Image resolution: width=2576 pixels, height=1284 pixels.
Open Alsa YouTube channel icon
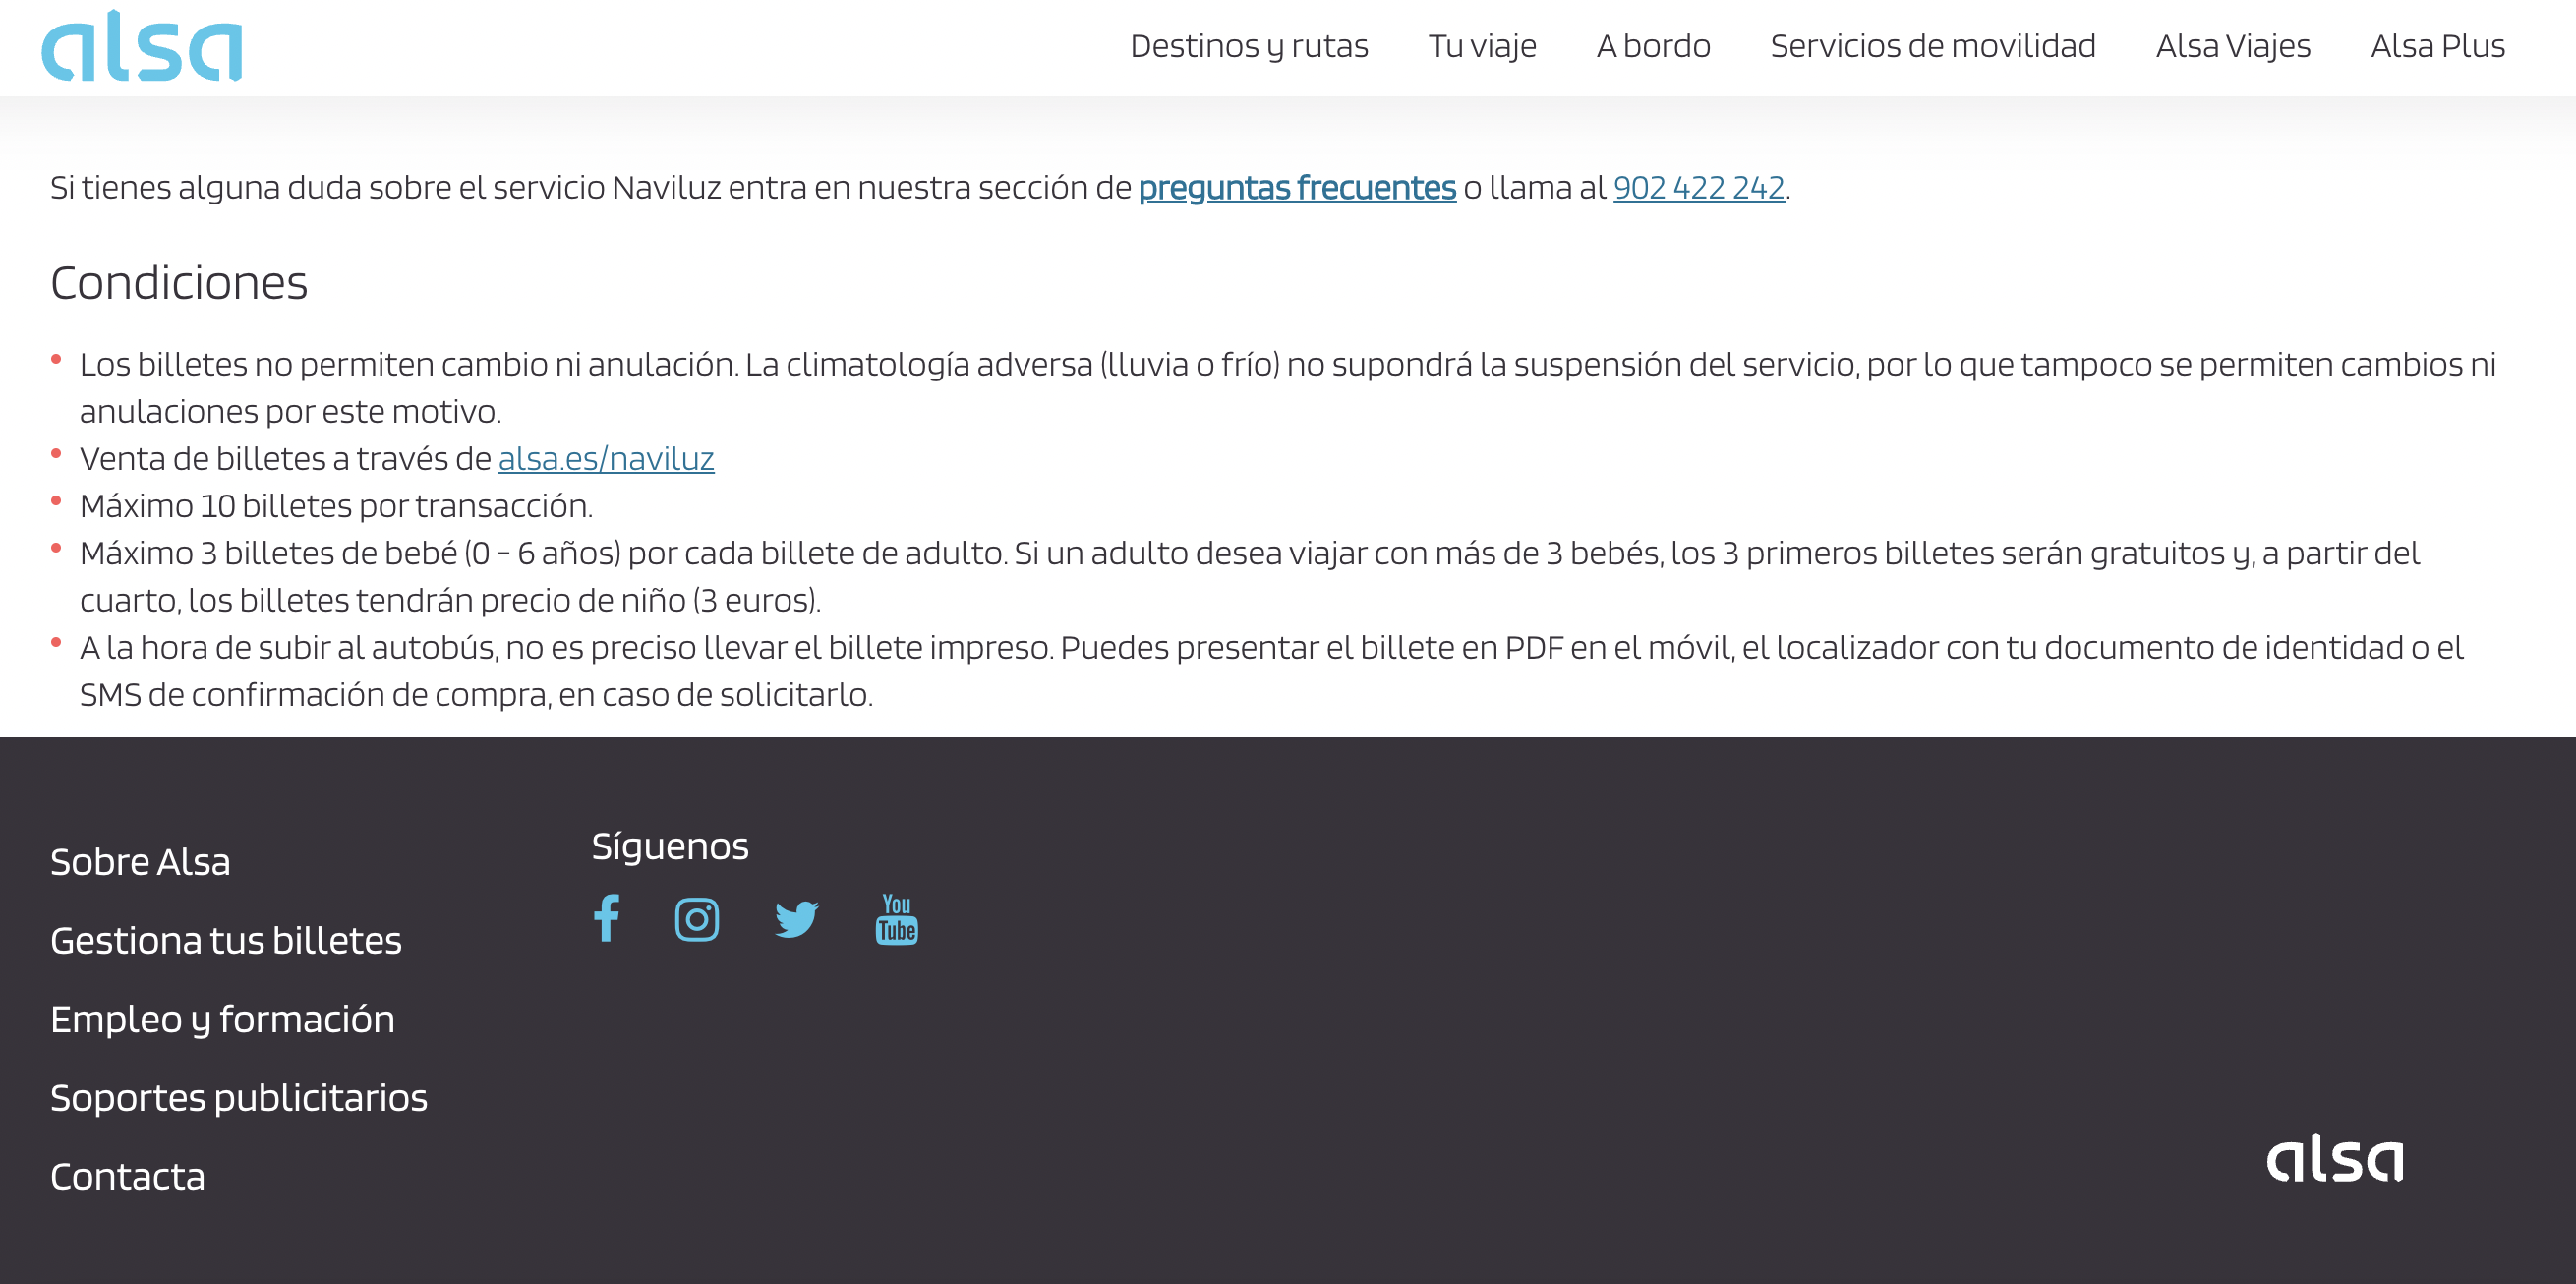[x=896, y=919]
